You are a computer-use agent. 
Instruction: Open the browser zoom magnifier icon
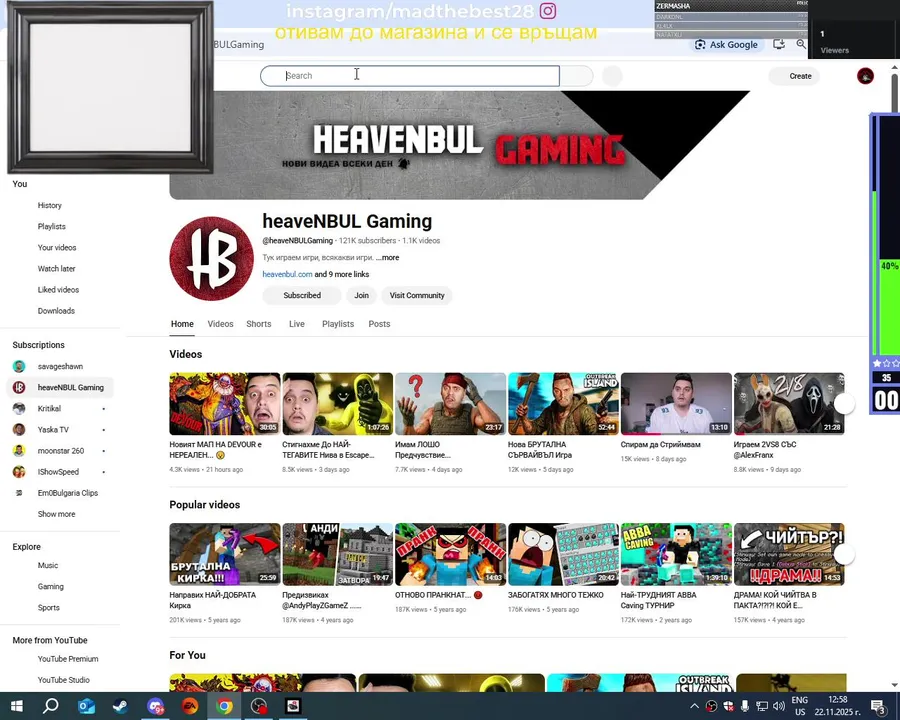pos(801,44)
